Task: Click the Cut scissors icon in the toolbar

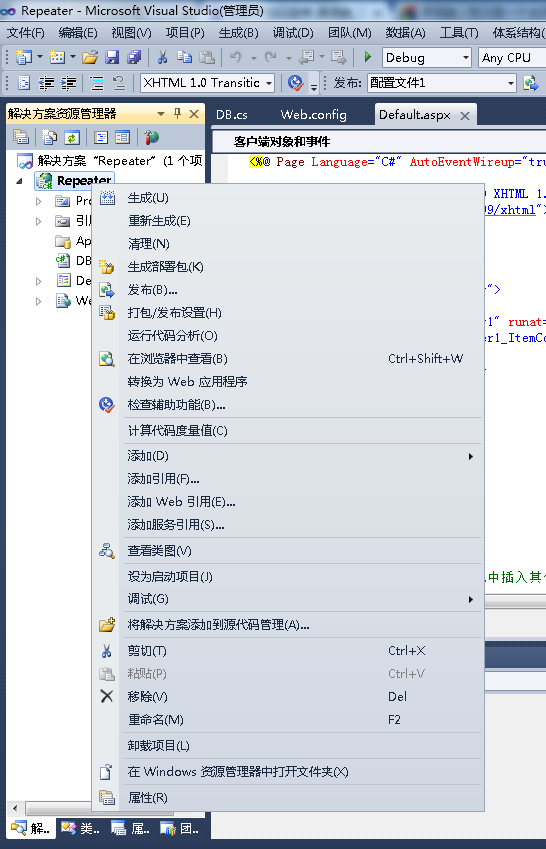Action: (162, 57)
